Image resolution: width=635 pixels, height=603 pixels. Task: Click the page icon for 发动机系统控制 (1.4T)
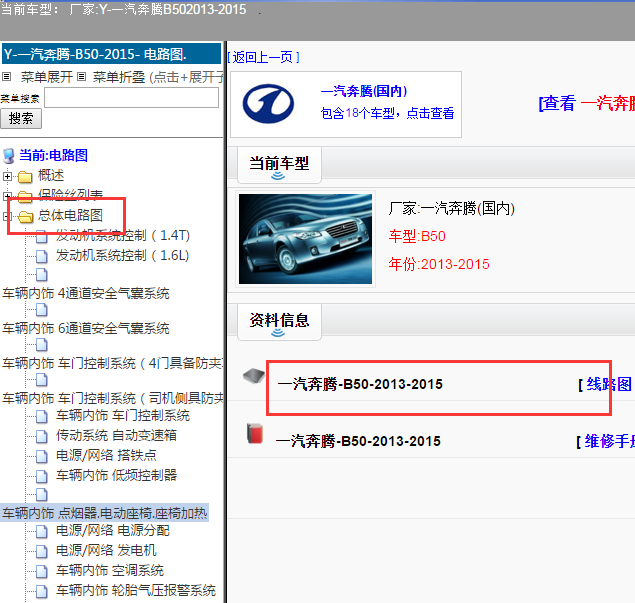pos(42,236)
